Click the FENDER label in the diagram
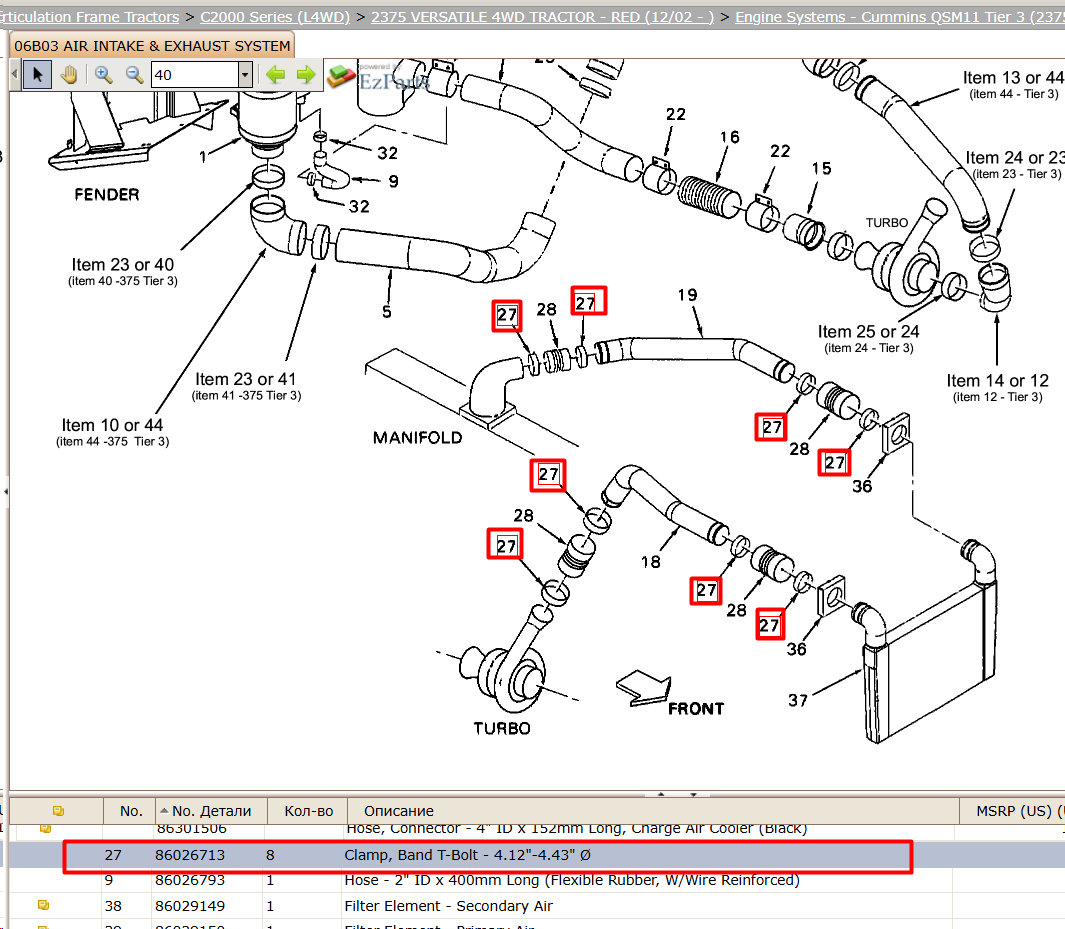 tap(107, 195)
